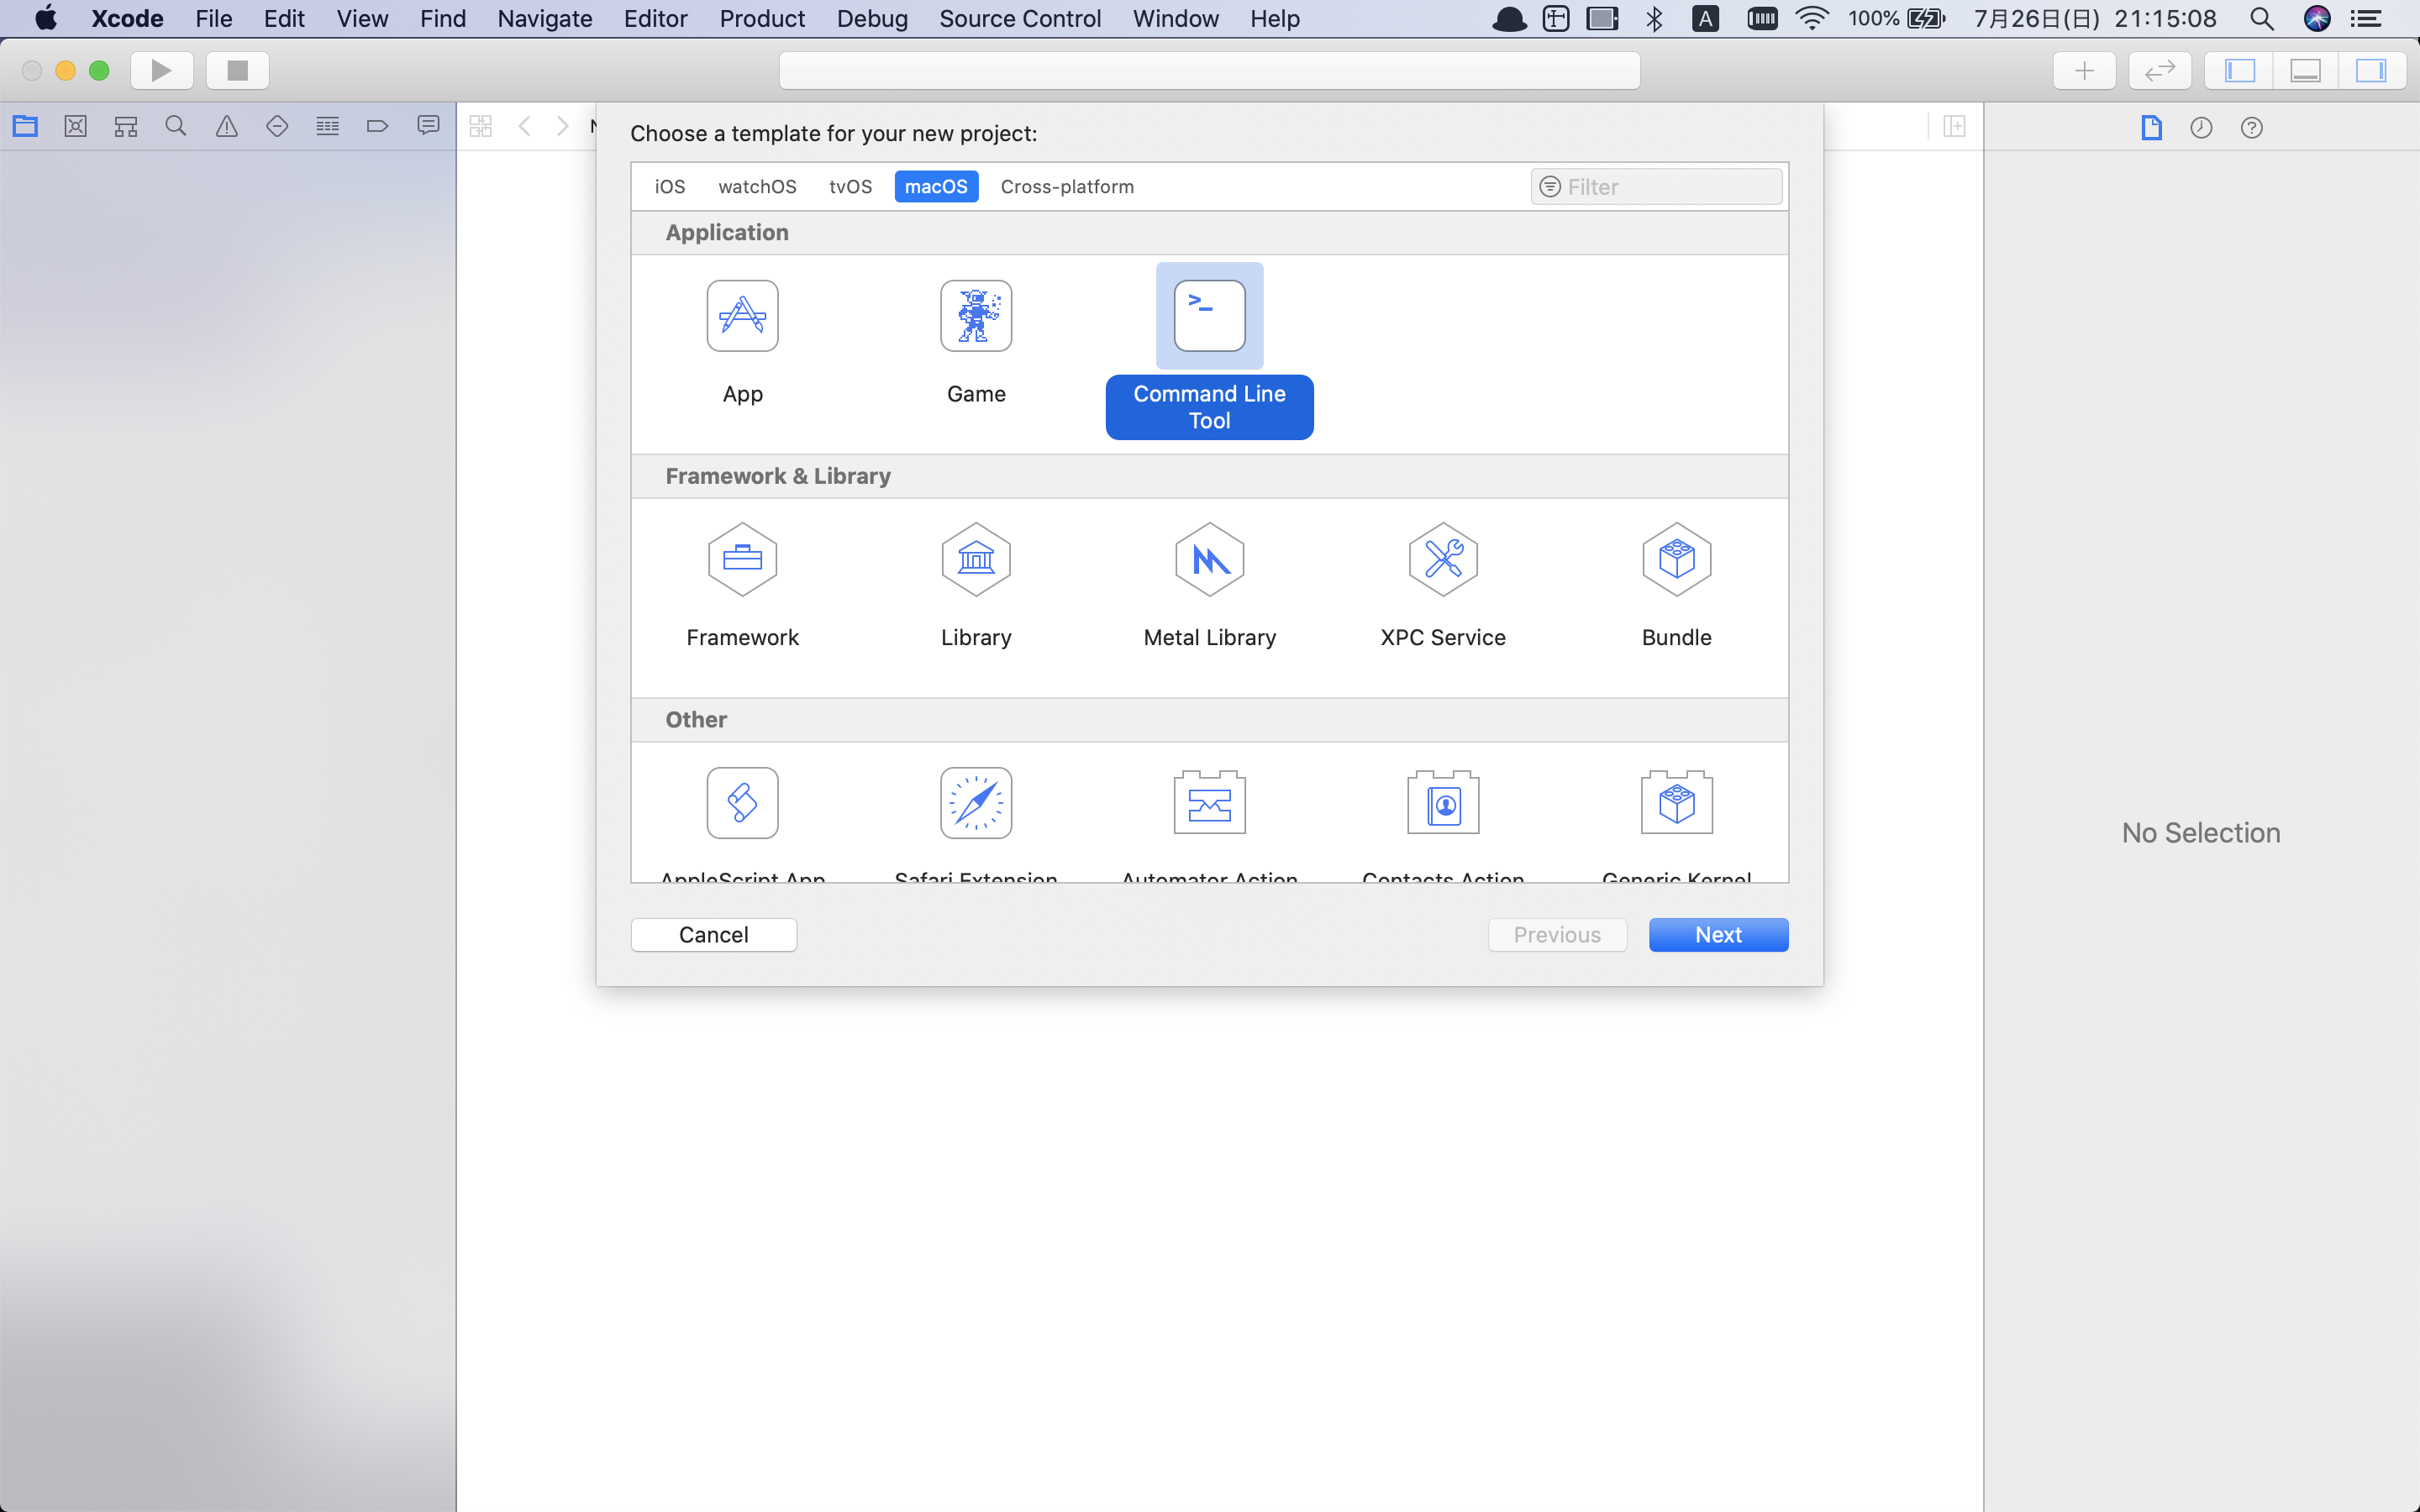Click the Next button
2420x1512 pixels.
1718,935
